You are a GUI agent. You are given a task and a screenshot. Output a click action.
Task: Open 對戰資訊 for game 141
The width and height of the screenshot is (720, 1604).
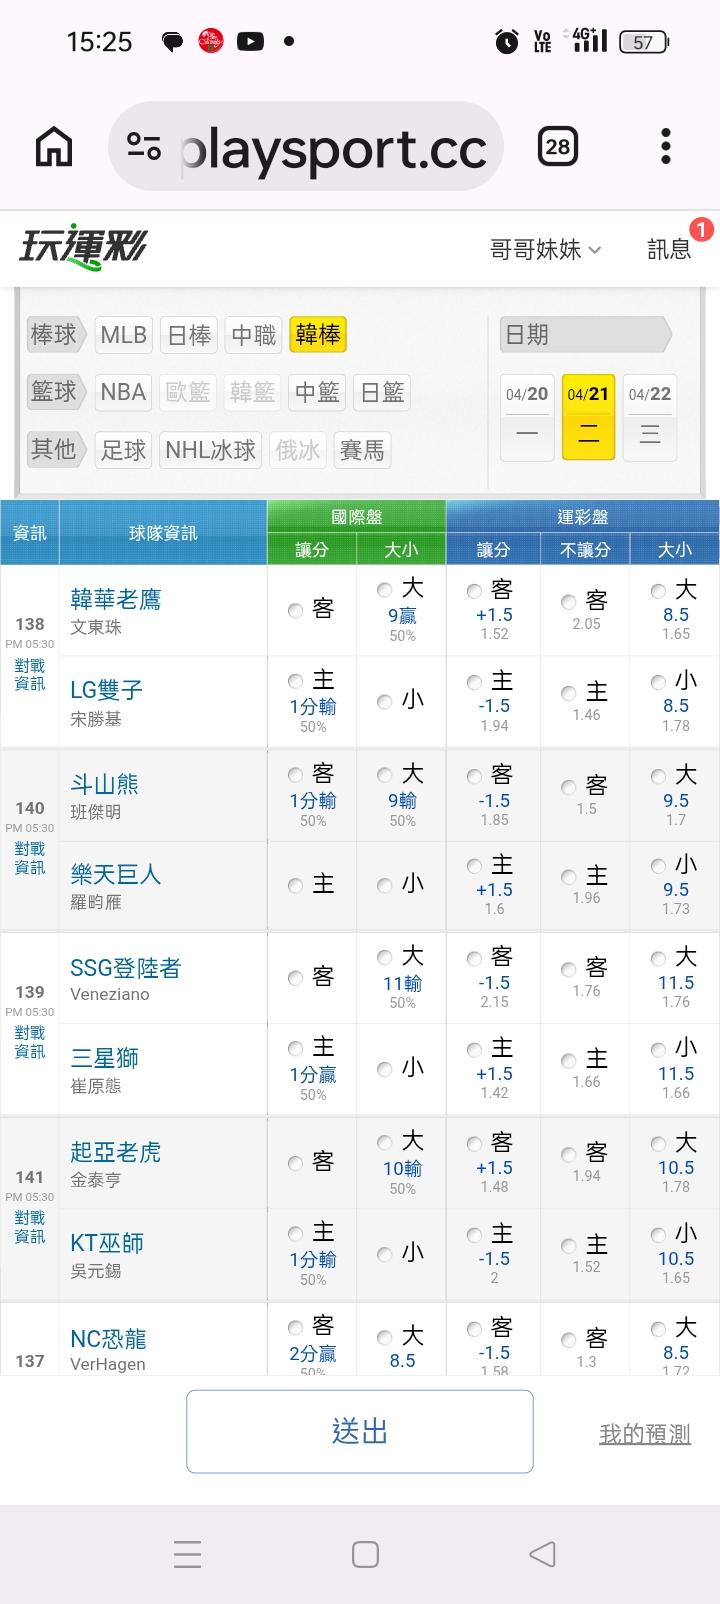[30, 1228]
